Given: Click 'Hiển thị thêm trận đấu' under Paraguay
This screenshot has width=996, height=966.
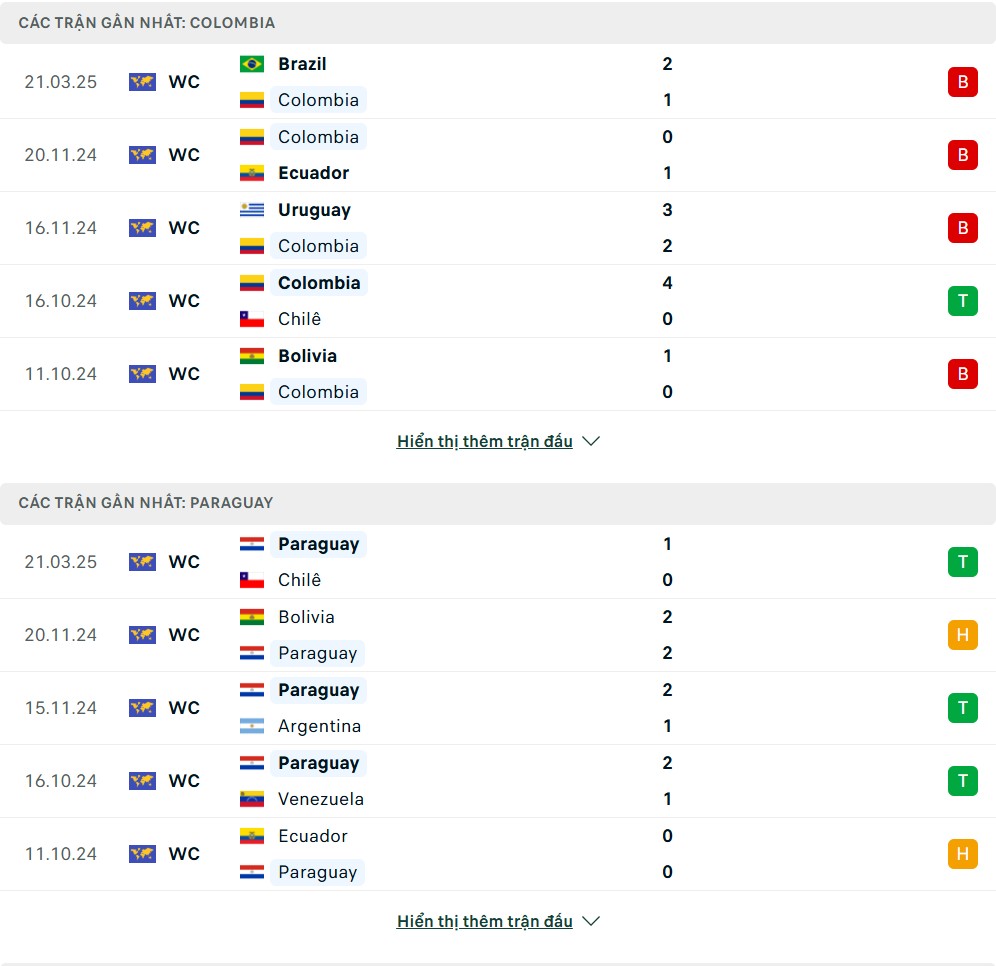Looking at the screenshot, I should pos(485,921).
